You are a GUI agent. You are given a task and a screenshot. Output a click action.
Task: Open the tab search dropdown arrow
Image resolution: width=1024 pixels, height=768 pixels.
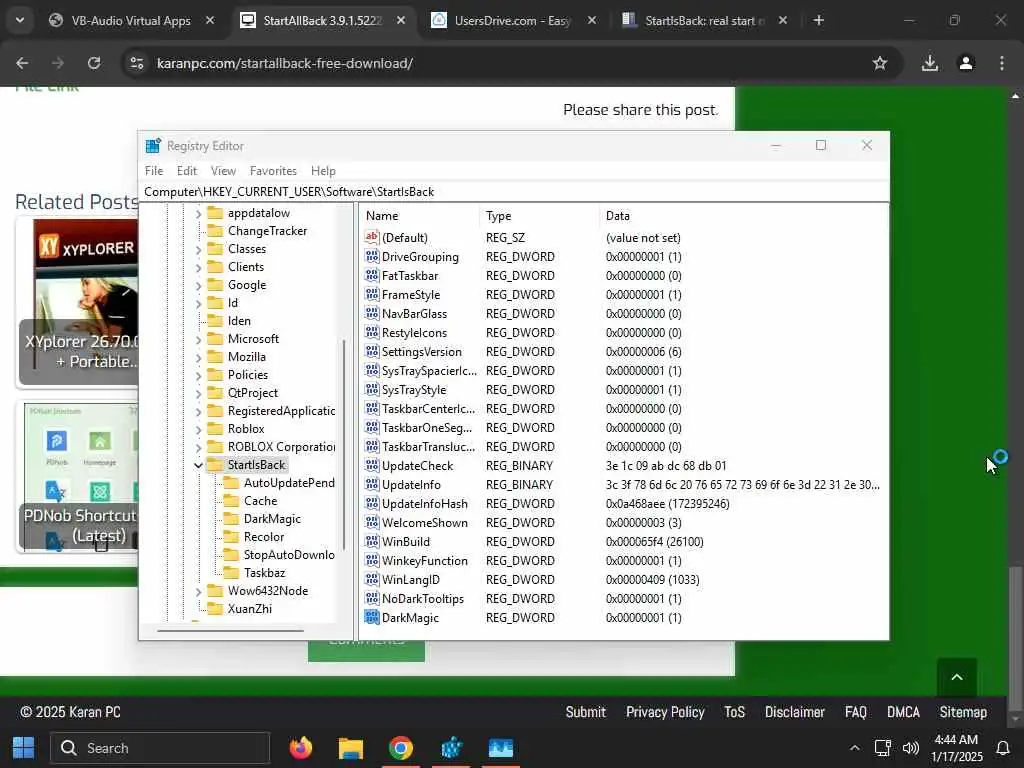click(x=20, y=20)
